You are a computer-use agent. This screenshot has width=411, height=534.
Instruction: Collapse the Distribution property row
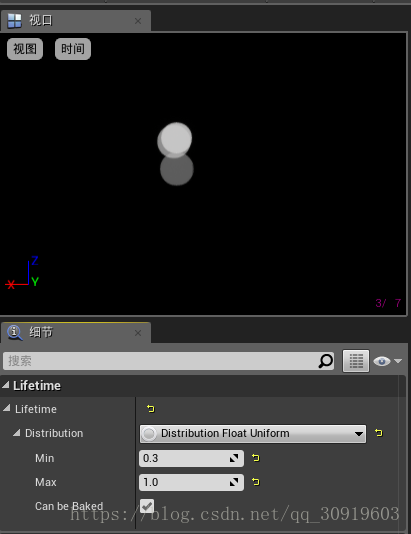16,433
